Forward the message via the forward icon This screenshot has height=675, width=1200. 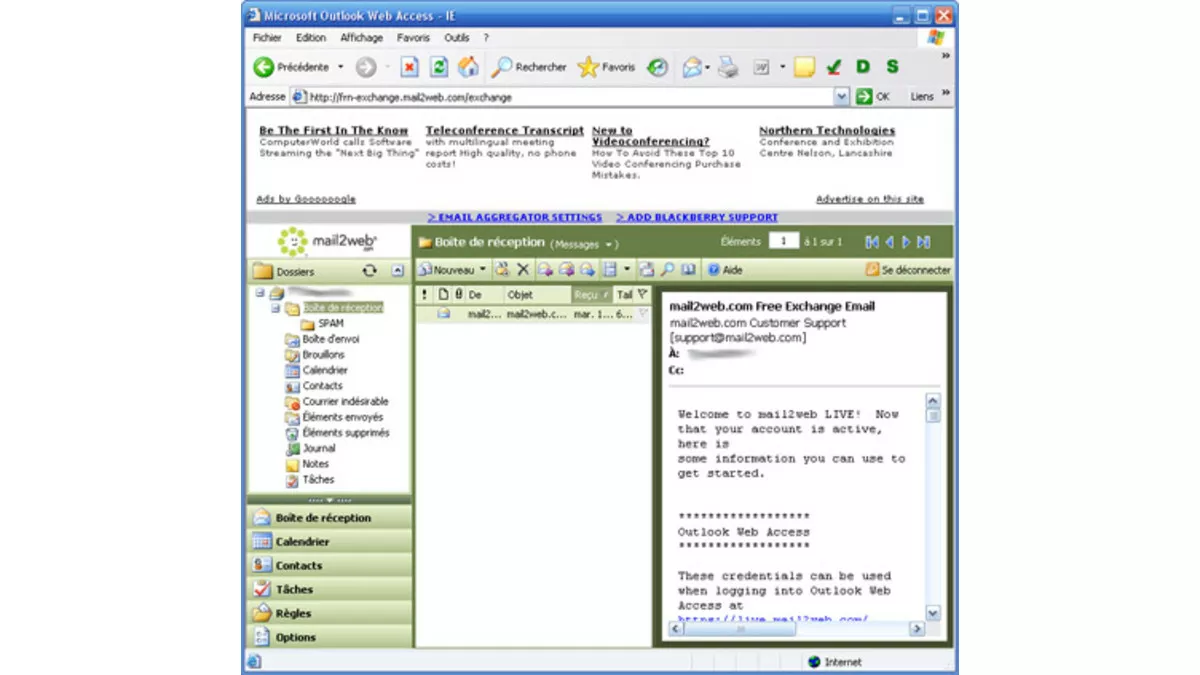pyautogui.click(x=588, y=268)
